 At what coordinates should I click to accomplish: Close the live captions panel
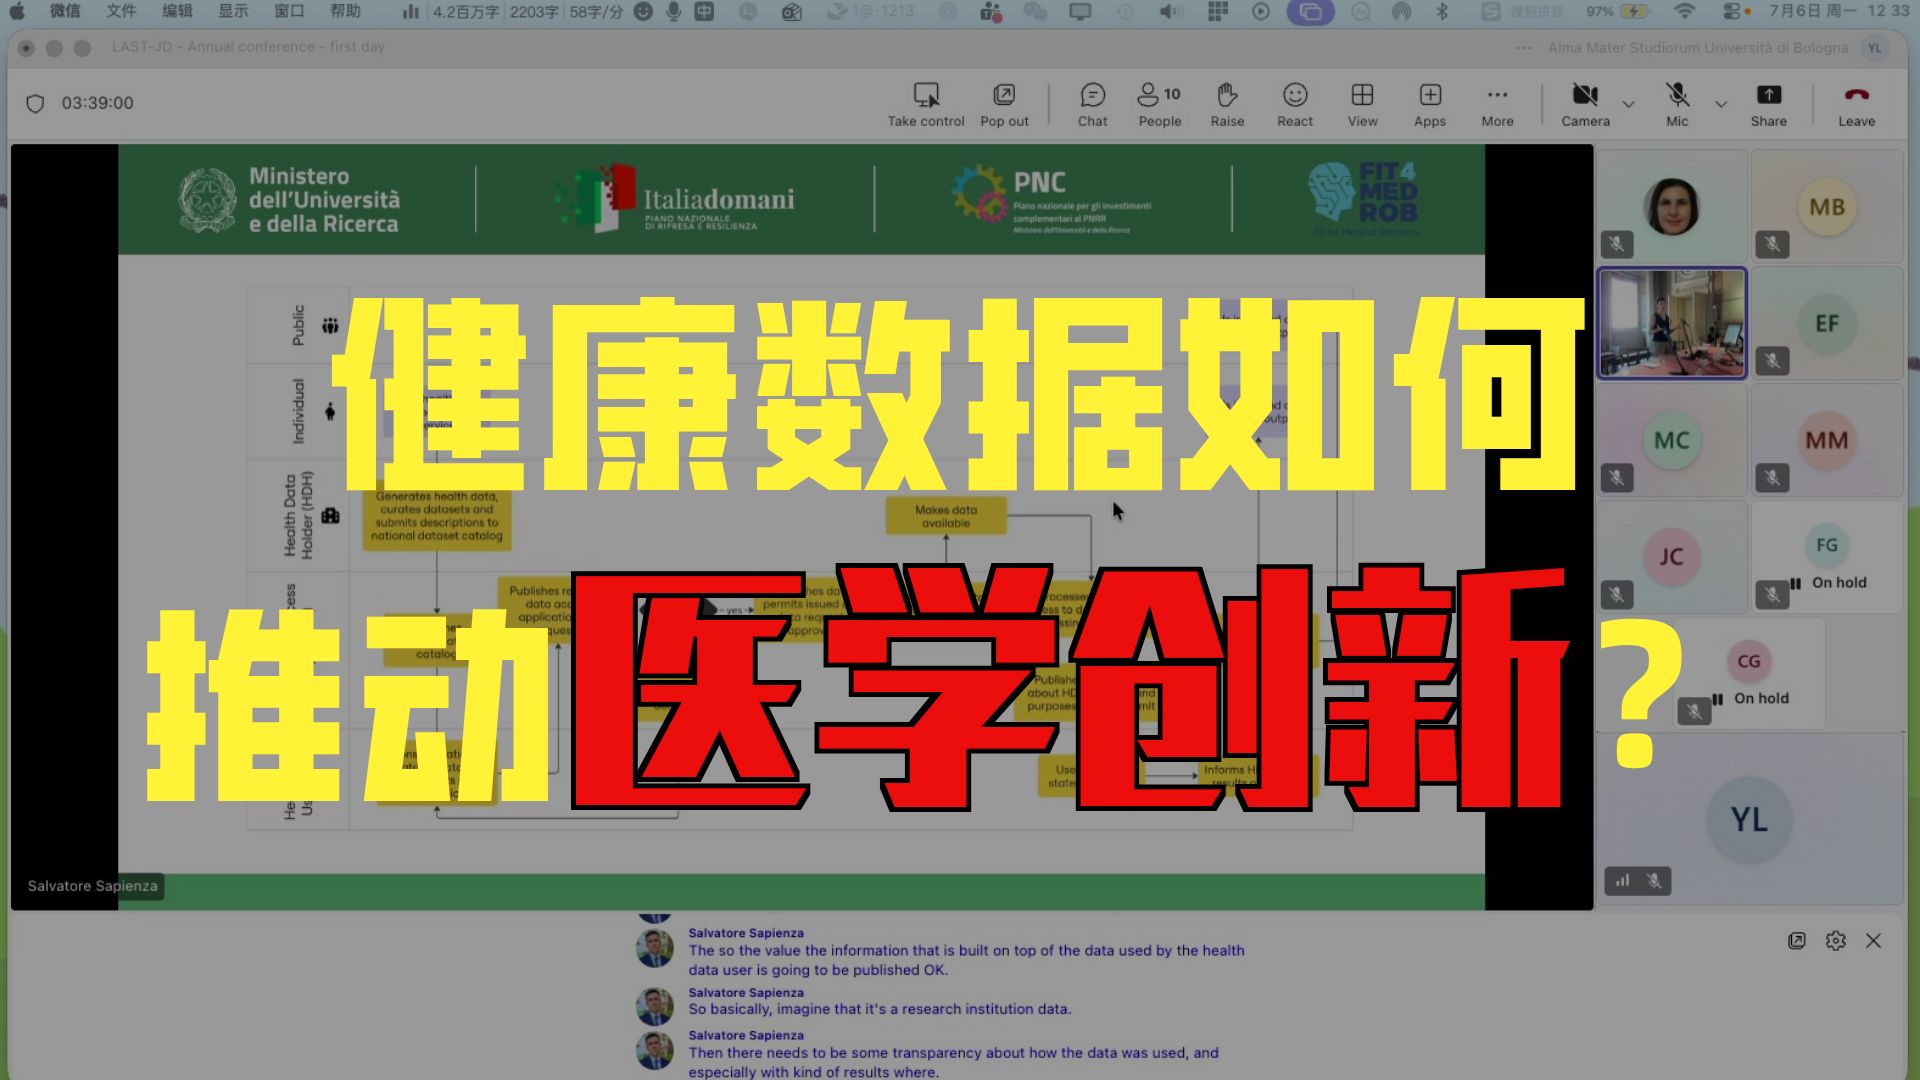pos(1873,941)
